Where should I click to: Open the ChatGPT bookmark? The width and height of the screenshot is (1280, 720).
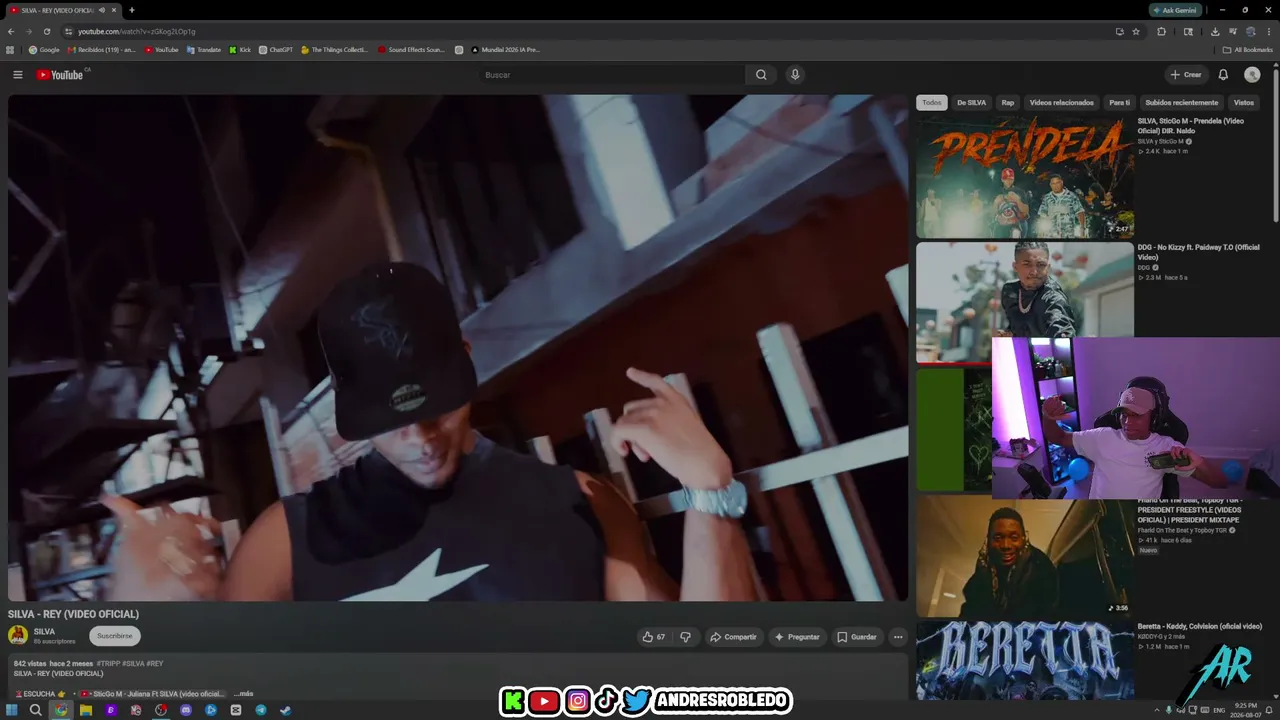(276, 50)
